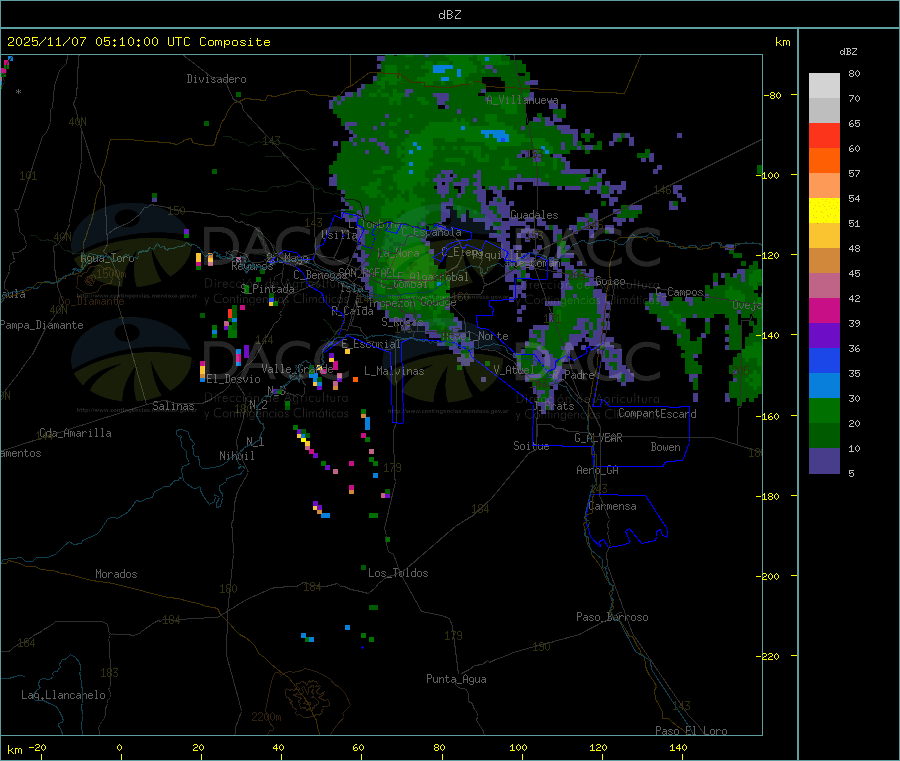The height and width of the screenshot is (761, 900).
Task: Click the Nihuil map label
Action: [x=236, y=456]
